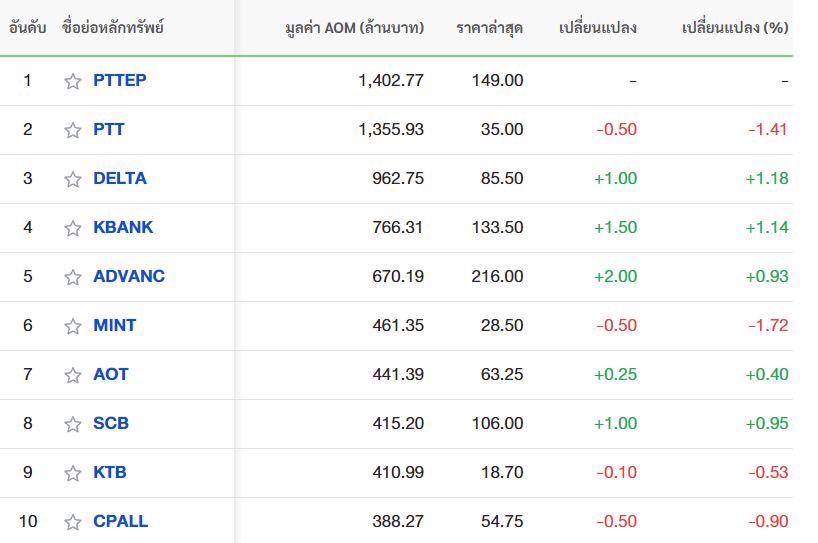Toggle favorite star for DELTA
Screen dimensions: 818x543
point(73,179)
